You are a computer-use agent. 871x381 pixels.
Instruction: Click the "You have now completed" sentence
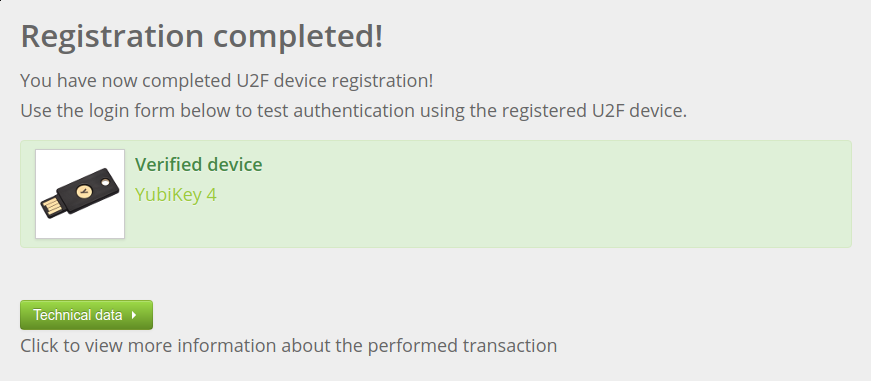[x=227, y=81]
